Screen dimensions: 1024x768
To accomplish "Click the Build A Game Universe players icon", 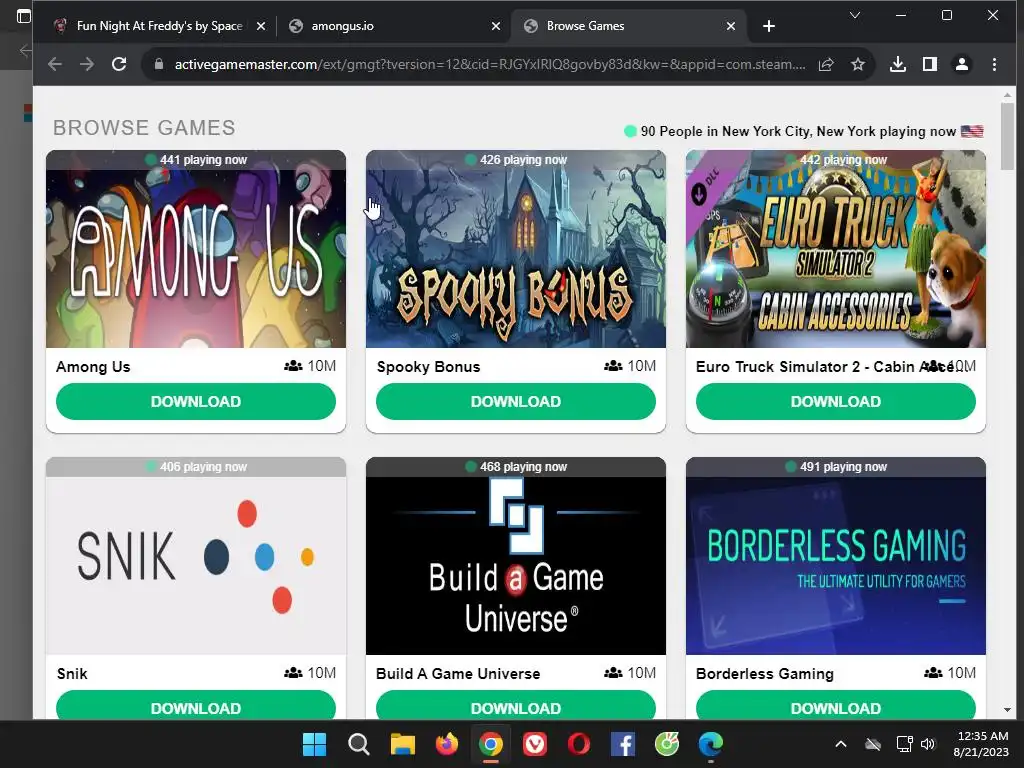I will coord(613,673).
